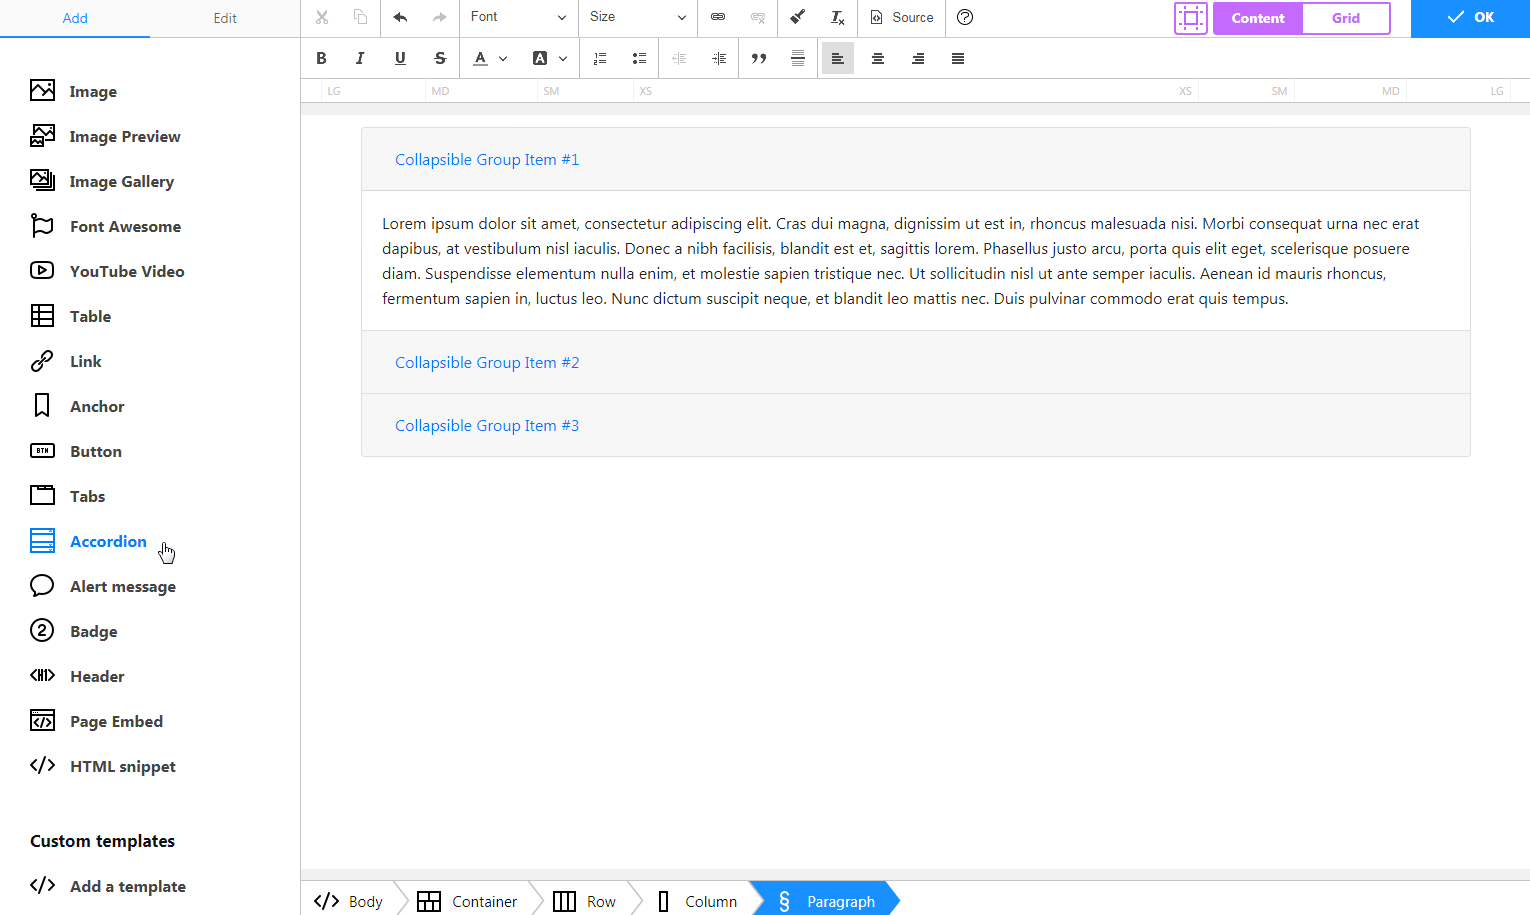Add an Image widget

(74, 91)
